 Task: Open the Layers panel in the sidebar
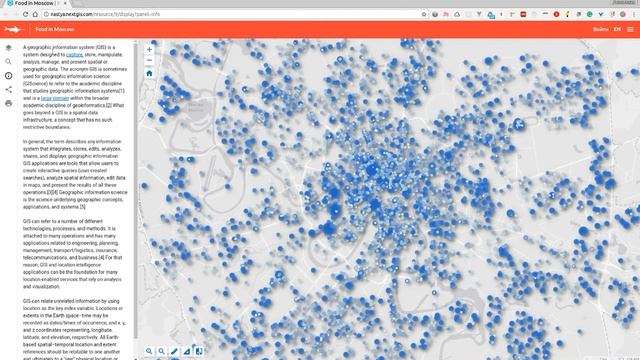click(9, 48)
